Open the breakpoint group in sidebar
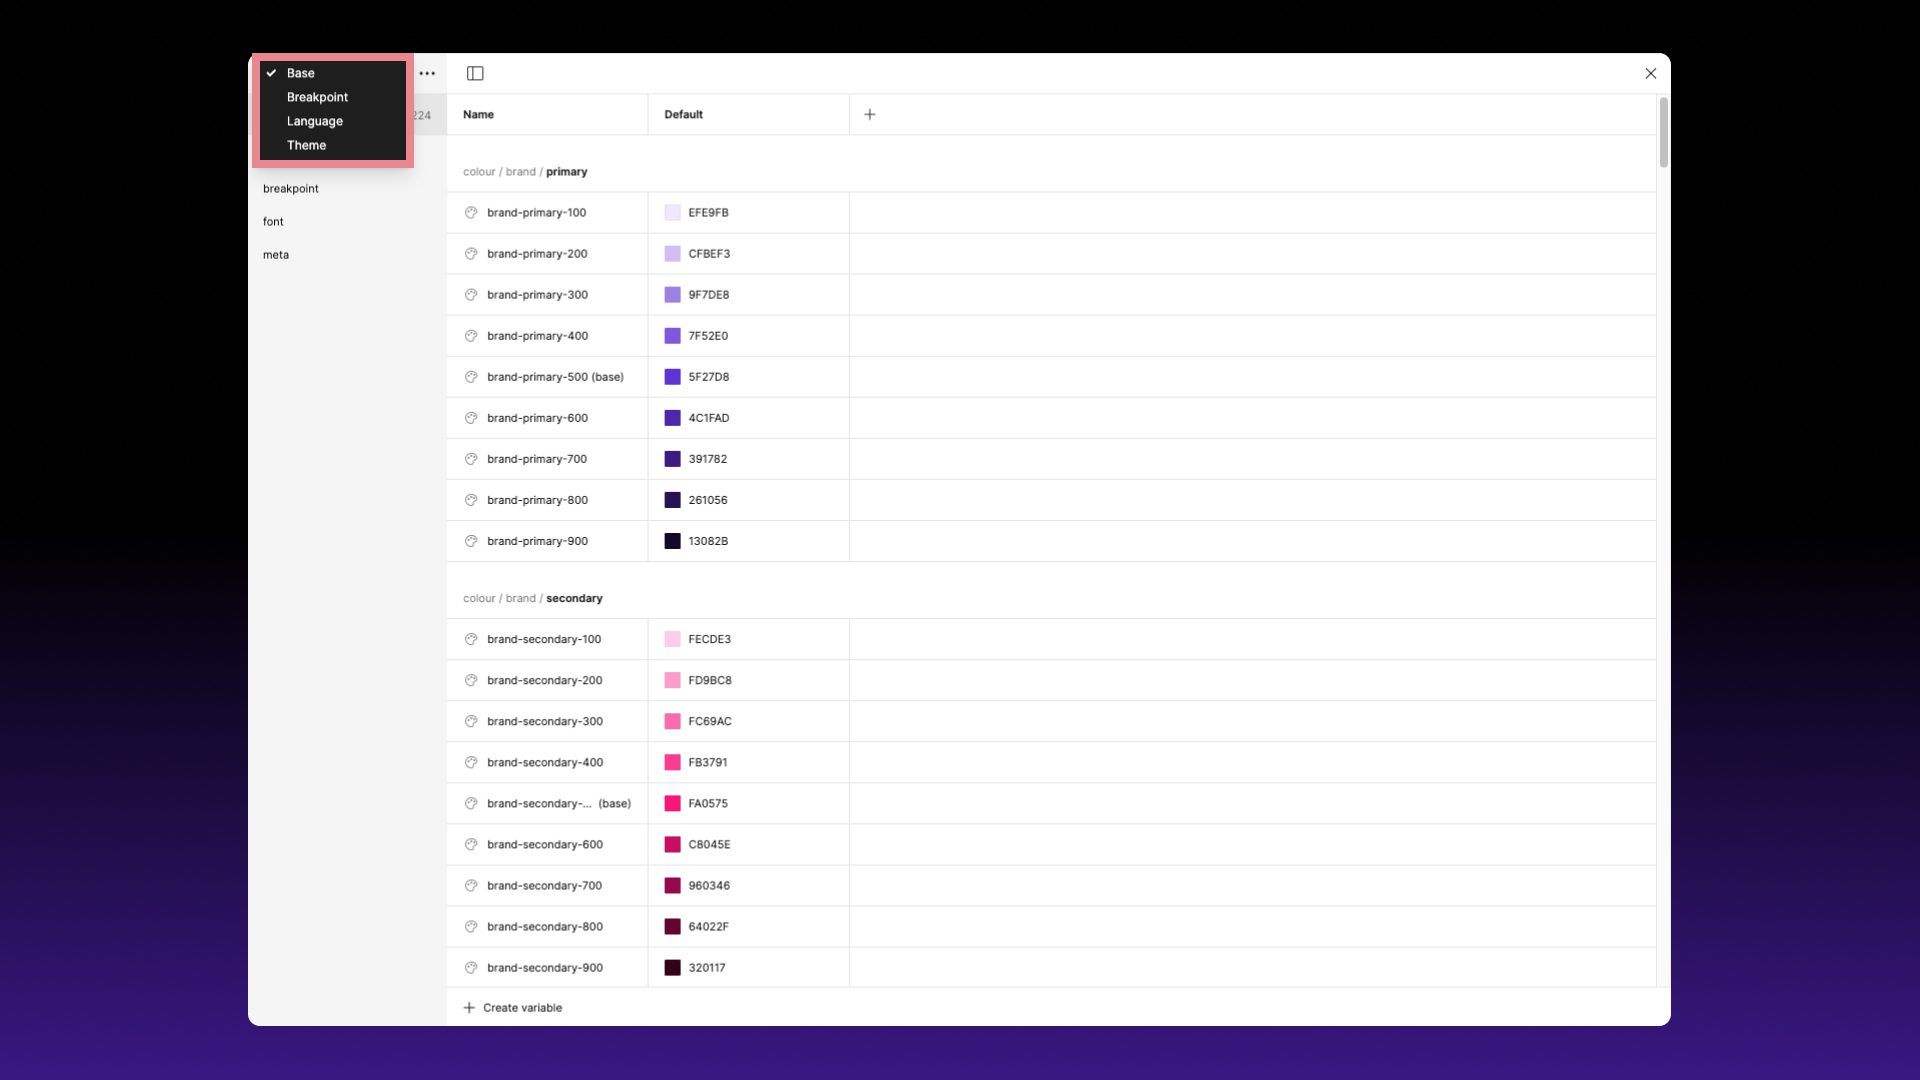1920x1080 pixels. pyautogui.click(x=291, y=188)
